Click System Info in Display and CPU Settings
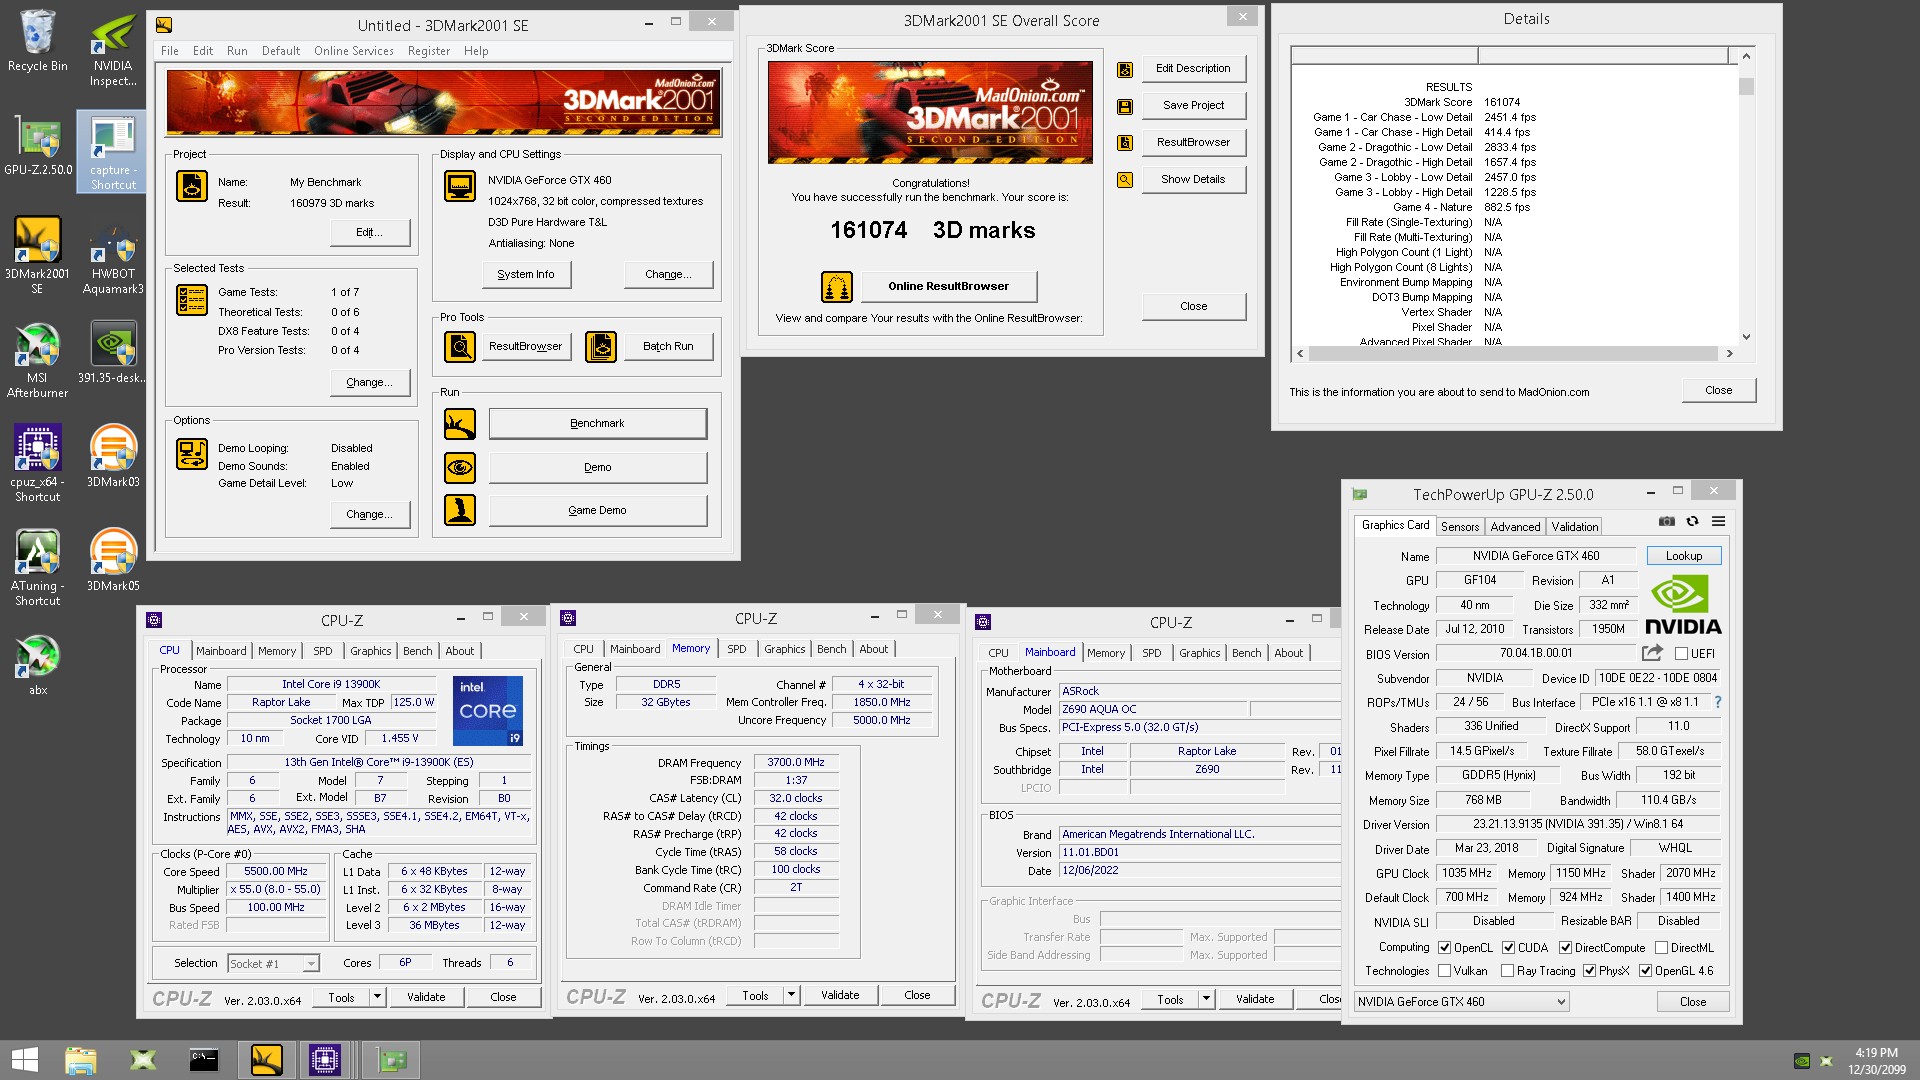1920x1080 pixels. click(x=526, y=274)
